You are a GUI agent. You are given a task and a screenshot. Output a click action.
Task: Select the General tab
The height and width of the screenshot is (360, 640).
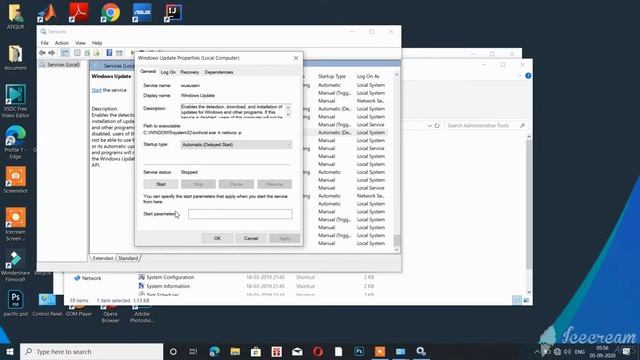point(148,71)
